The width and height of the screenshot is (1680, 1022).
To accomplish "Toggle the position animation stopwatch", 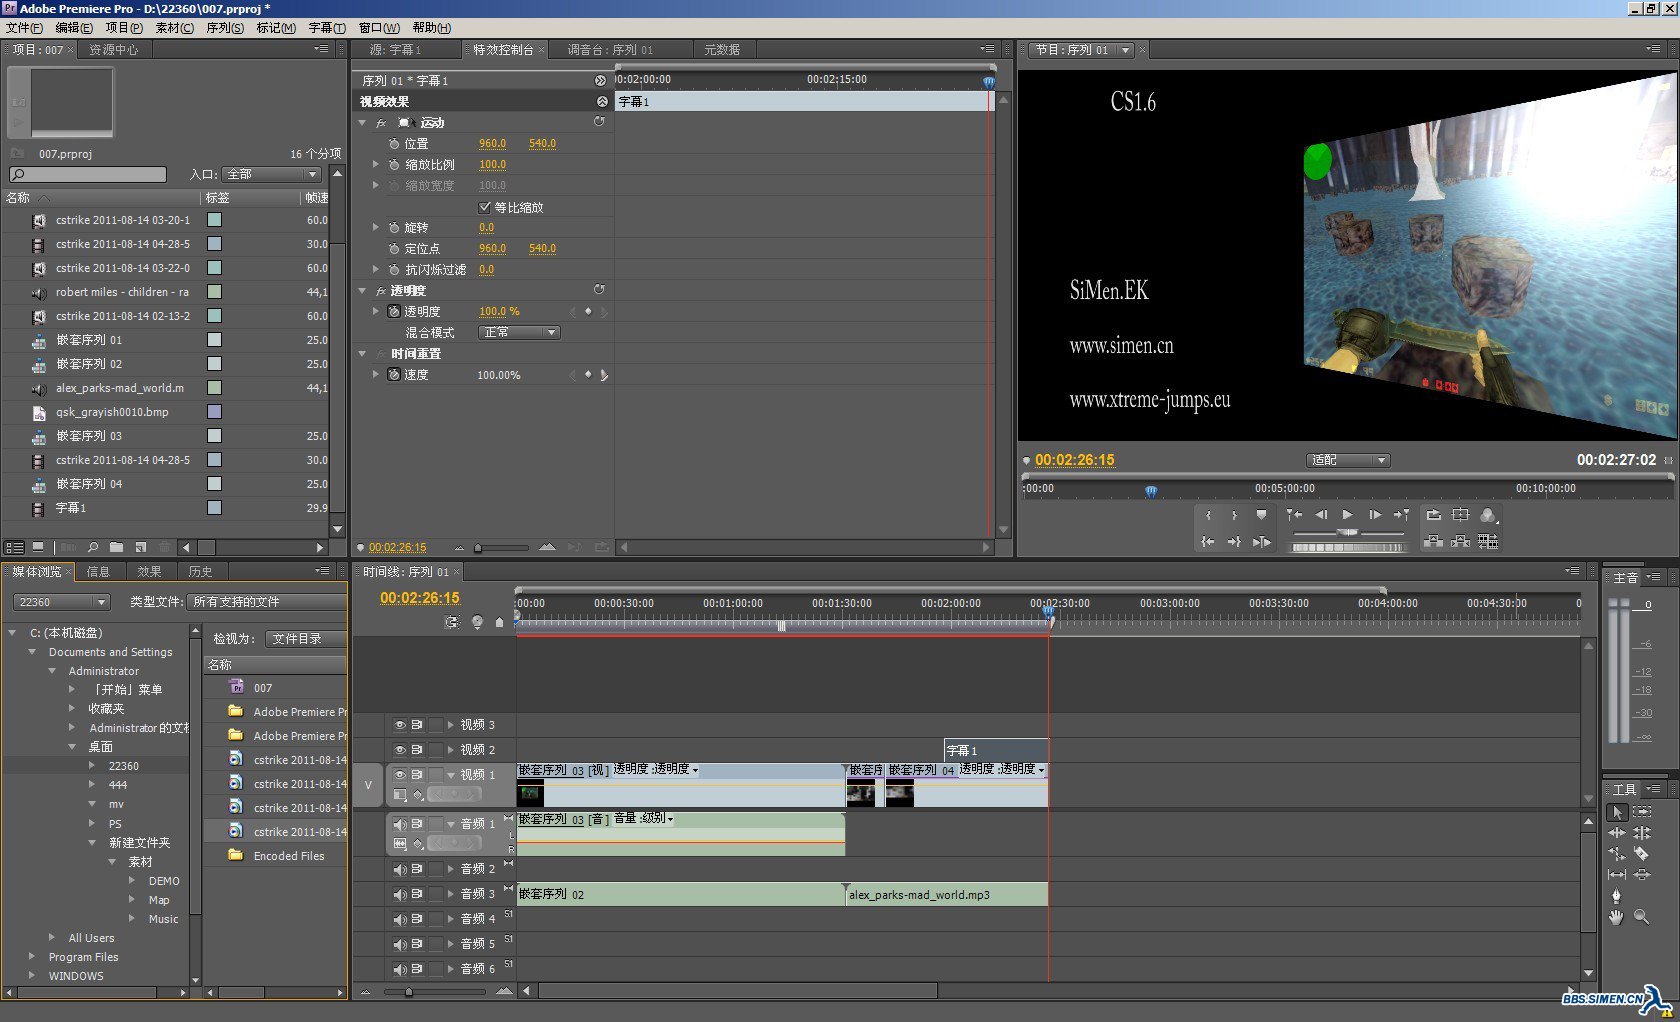I will click(x=394, y=144).
